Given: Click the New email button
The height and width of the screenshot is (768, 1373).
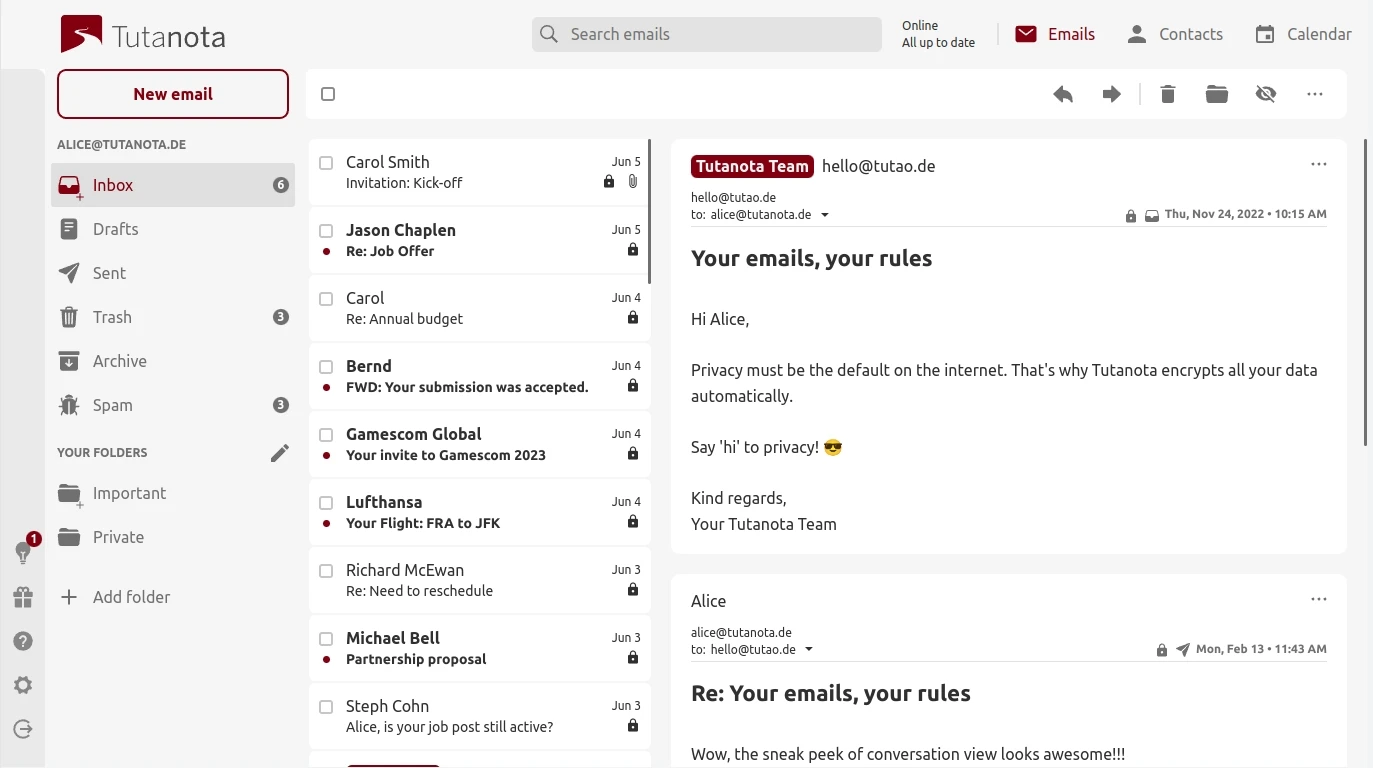Looking at the screenshot, I should click(x=173, y=94).
